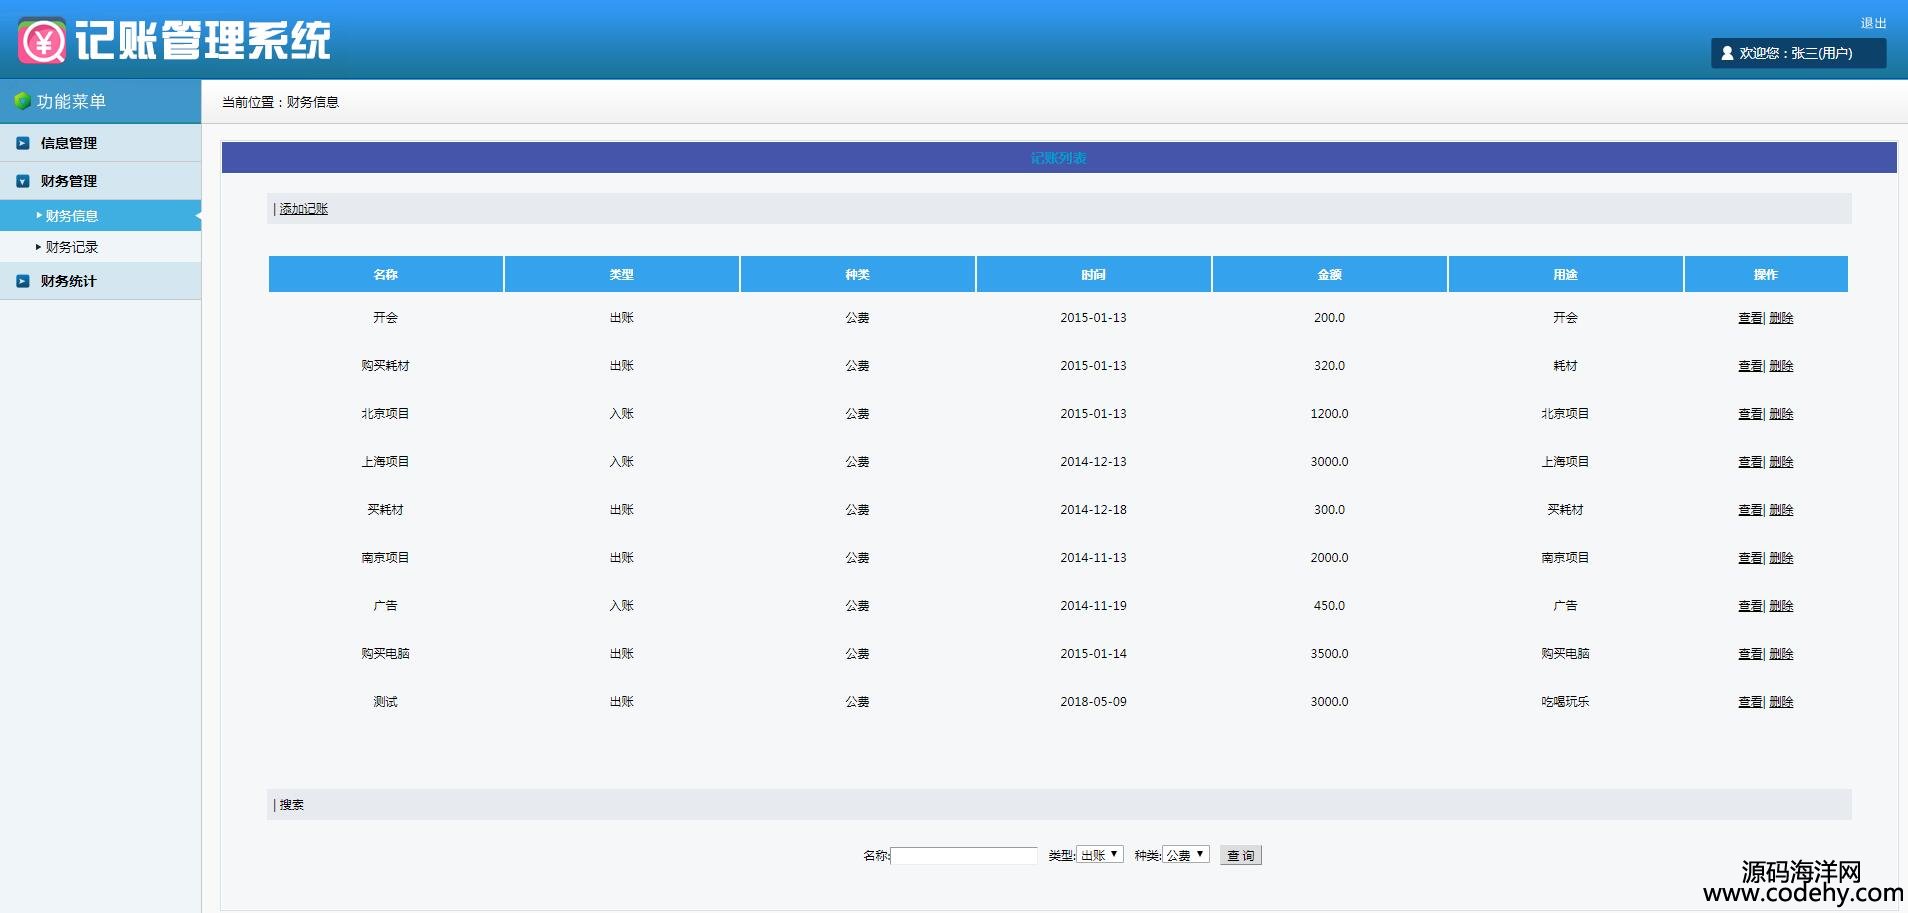Select 财务信息 in the sidebar

[72, 216]
